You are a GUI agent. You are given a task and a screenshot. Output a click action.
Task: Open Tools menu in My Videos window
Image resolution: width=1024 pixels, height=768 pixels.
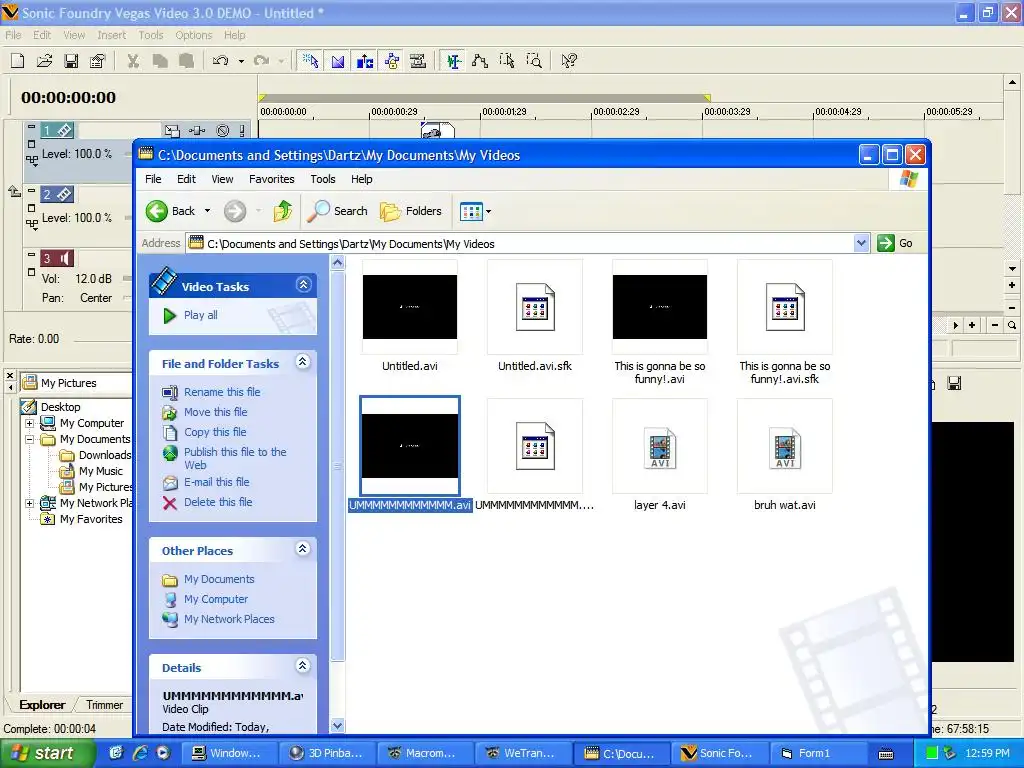coord(323,179)
